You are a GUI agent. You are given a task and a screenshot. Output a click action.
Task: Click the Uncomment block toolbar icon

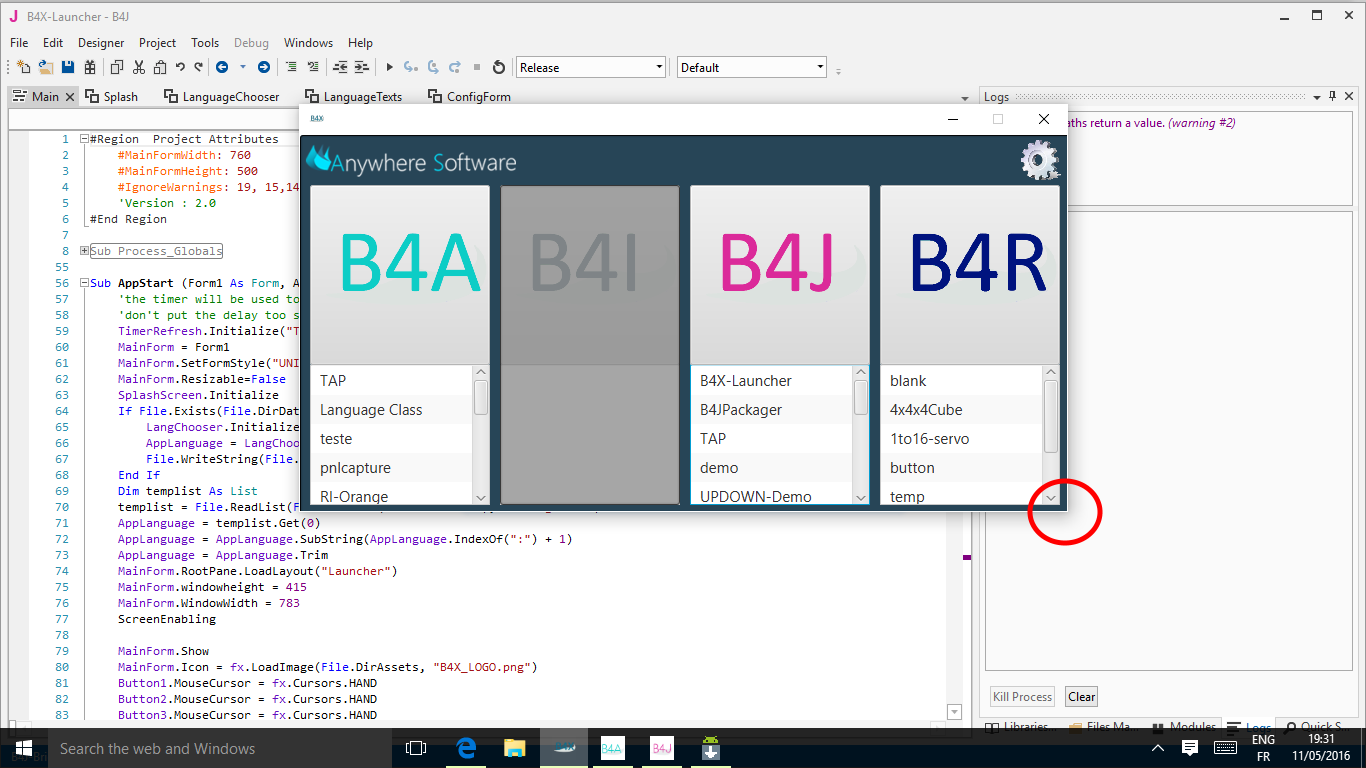click(313, 67)
